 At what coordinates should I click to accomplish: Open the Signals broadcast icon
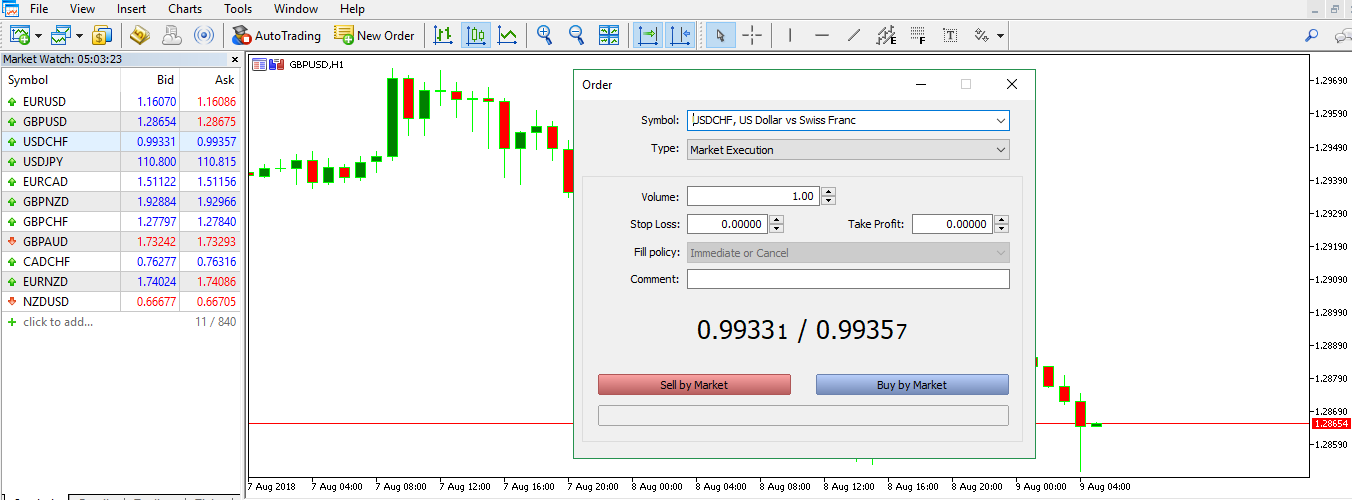203,35
